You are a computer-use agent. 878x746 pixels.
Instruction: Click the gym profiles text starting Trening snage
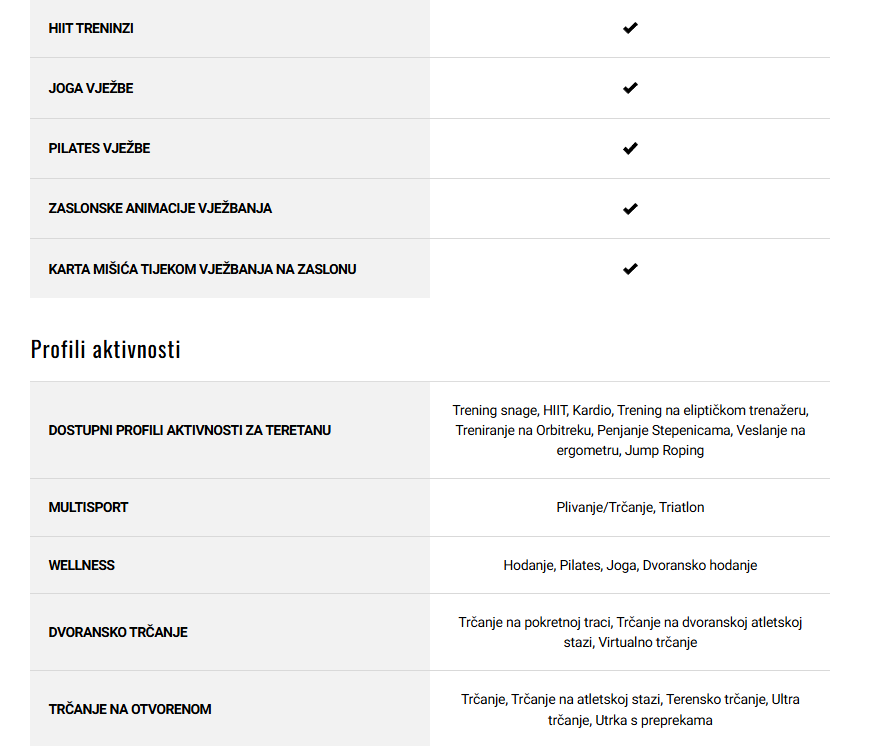click(630, 430)
